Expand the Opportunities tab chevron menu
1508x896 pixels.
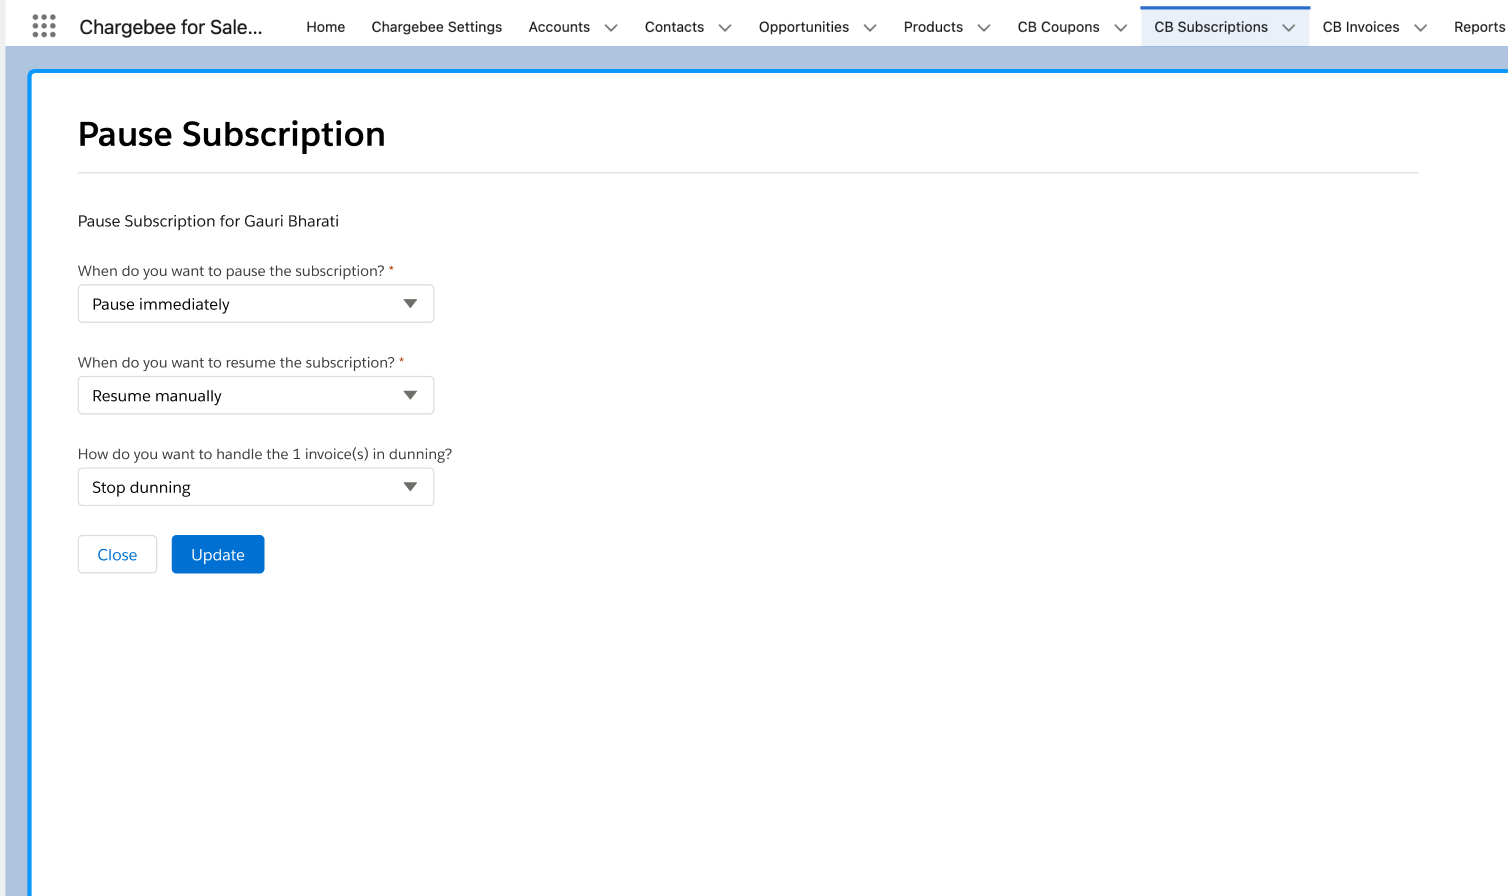(870, 28)
